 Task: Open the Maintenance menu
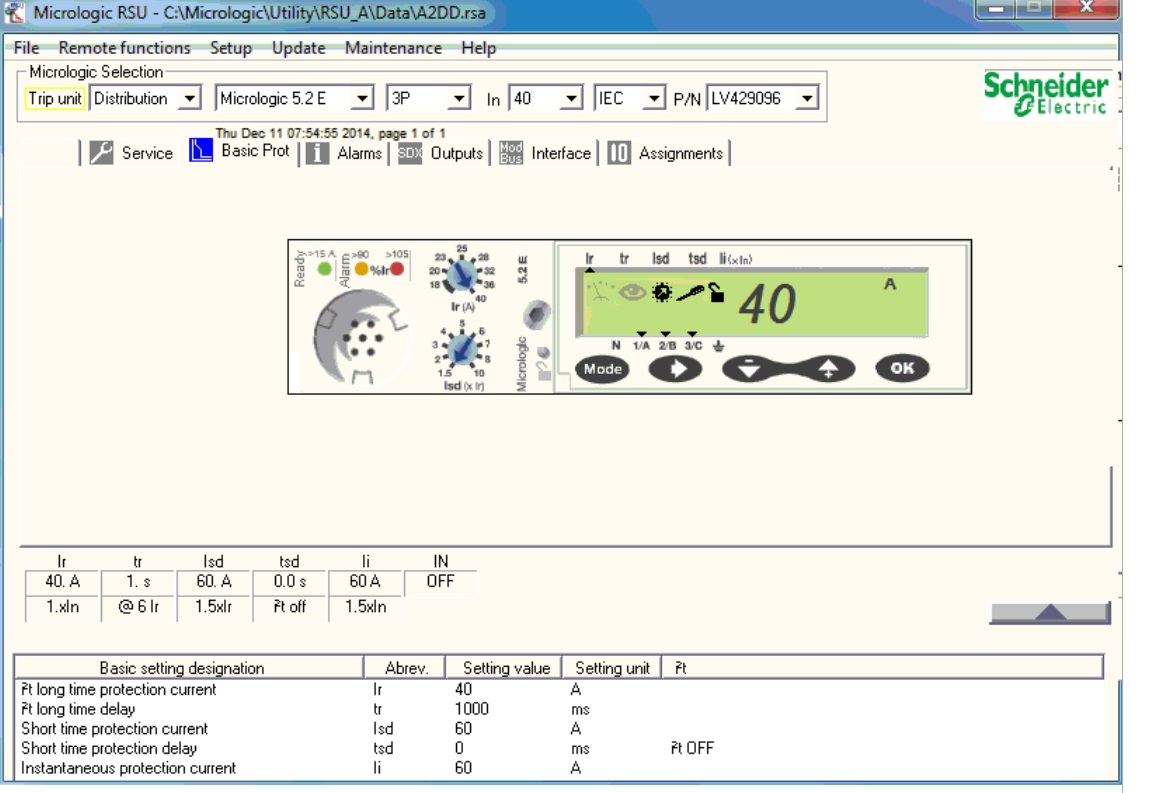point(392,48)
